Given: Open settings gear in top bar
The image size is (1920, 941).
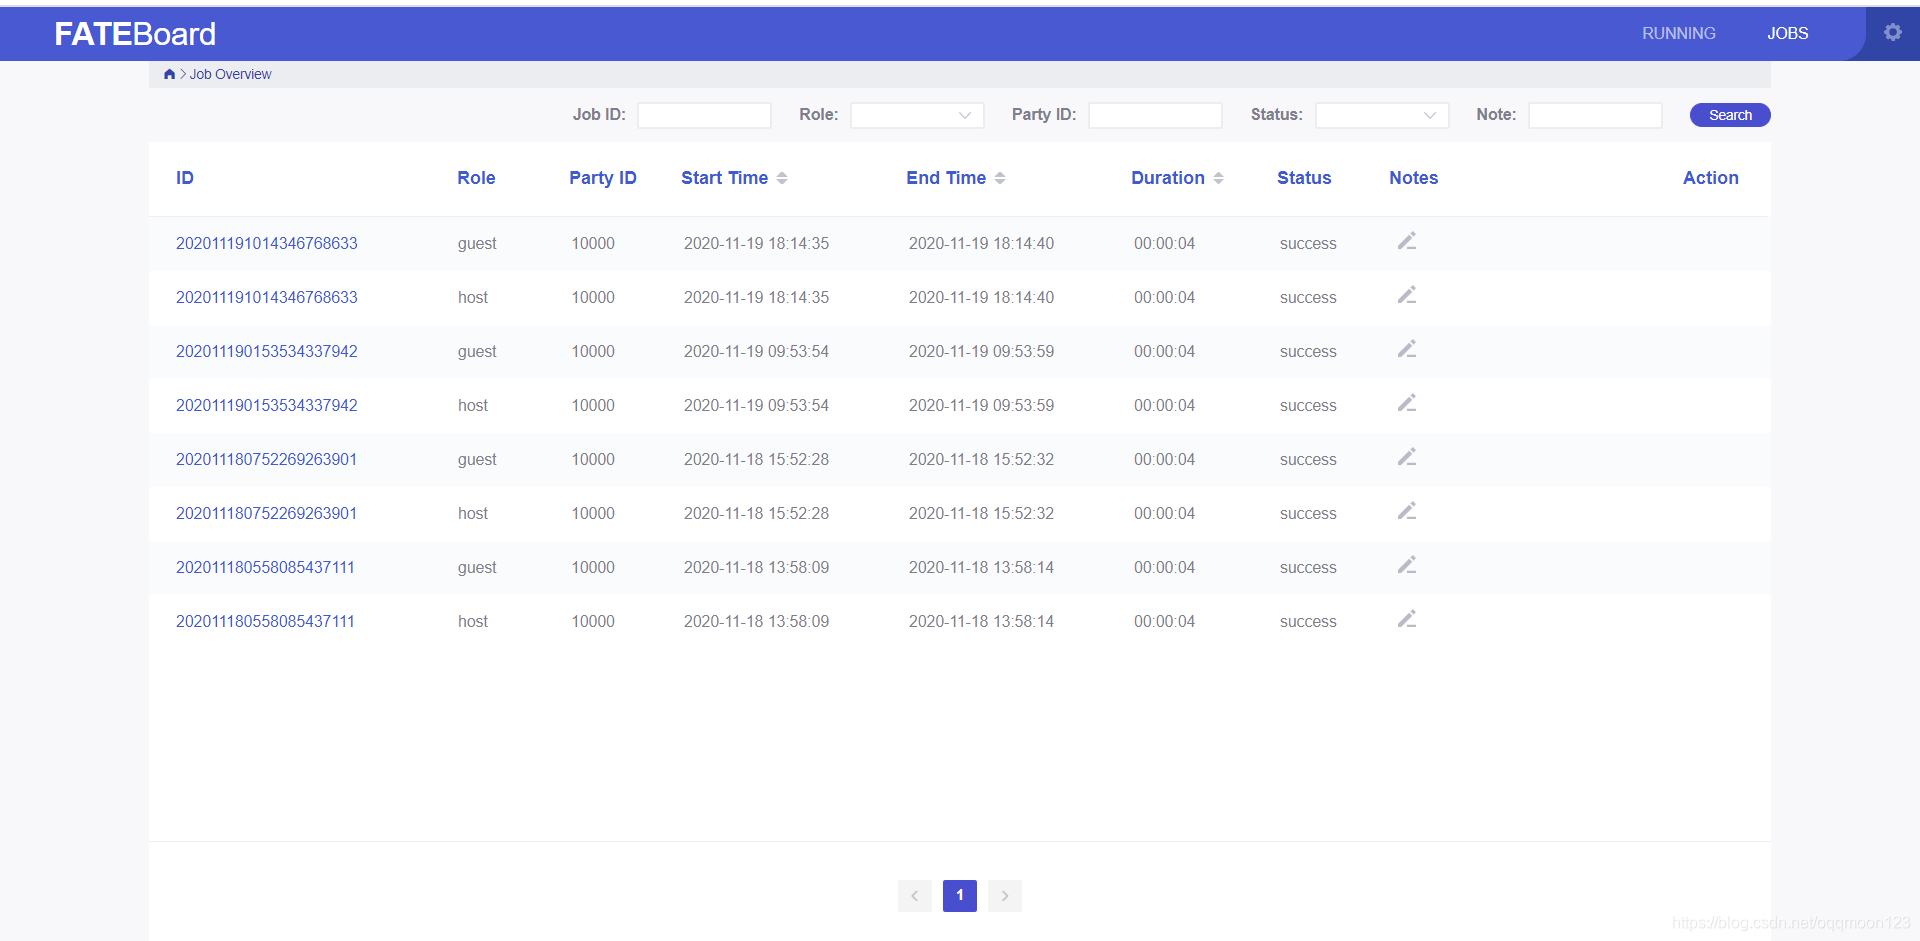Looking at the screenshot, I should click(x=1893, y=32).
